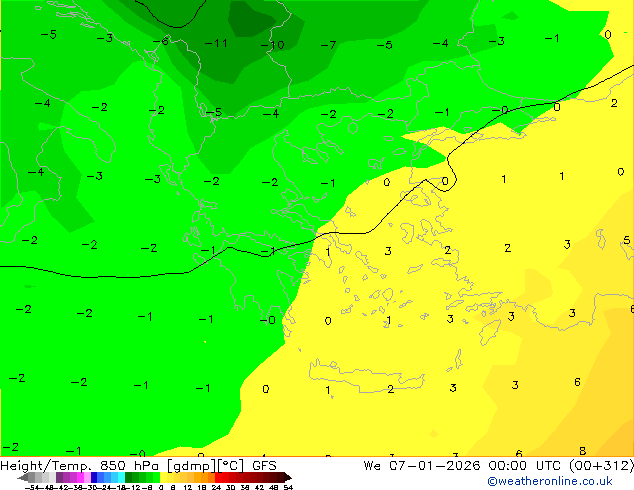Screen dimensions: 634x490
Task: Pick the dark blue legend swatch
Action: click(94, 477)
